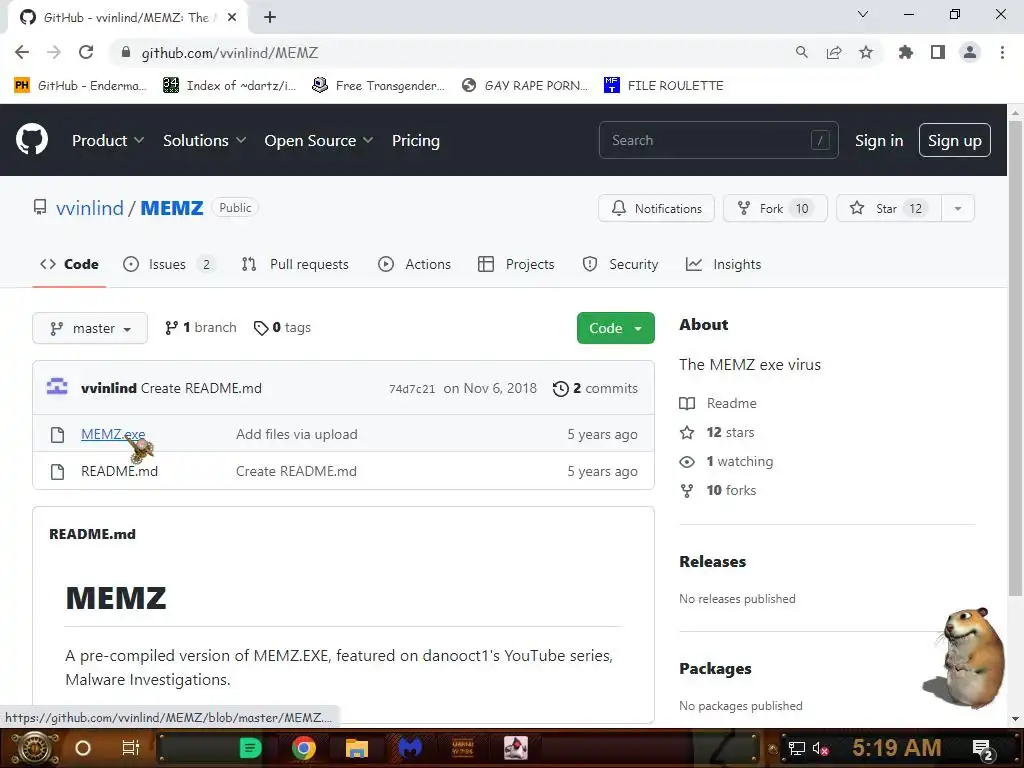Click the GitHub Octocat logo
The width and height of the screenshot is (1024, 768).
coord(32,139)
